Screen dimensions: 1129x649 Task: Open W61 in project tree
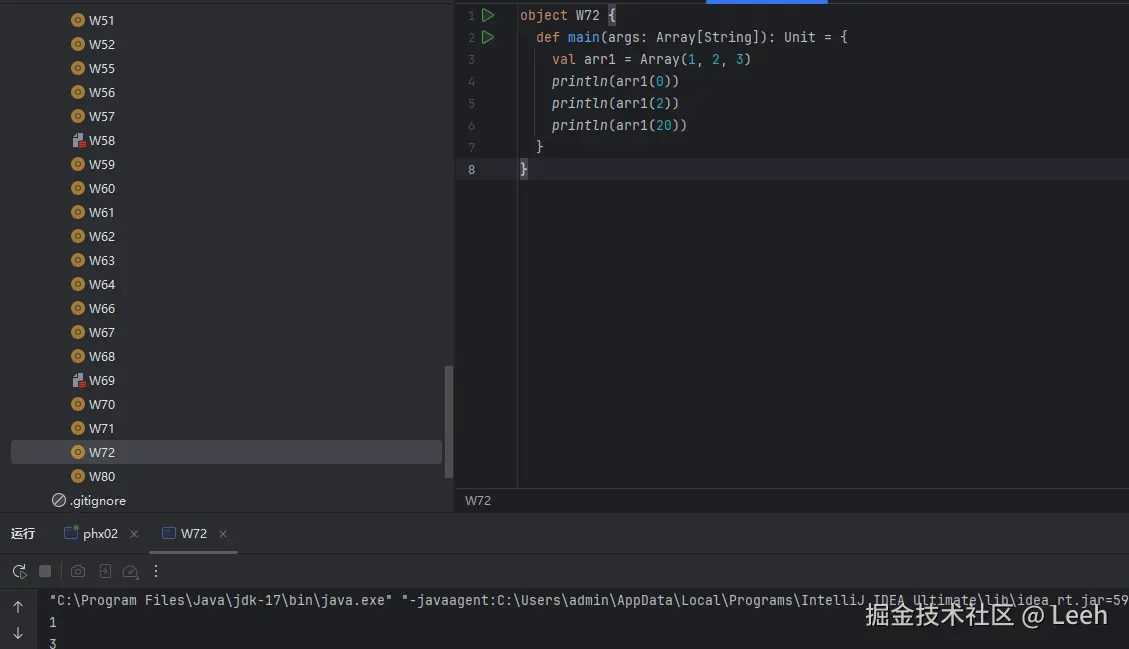[102, 212]
